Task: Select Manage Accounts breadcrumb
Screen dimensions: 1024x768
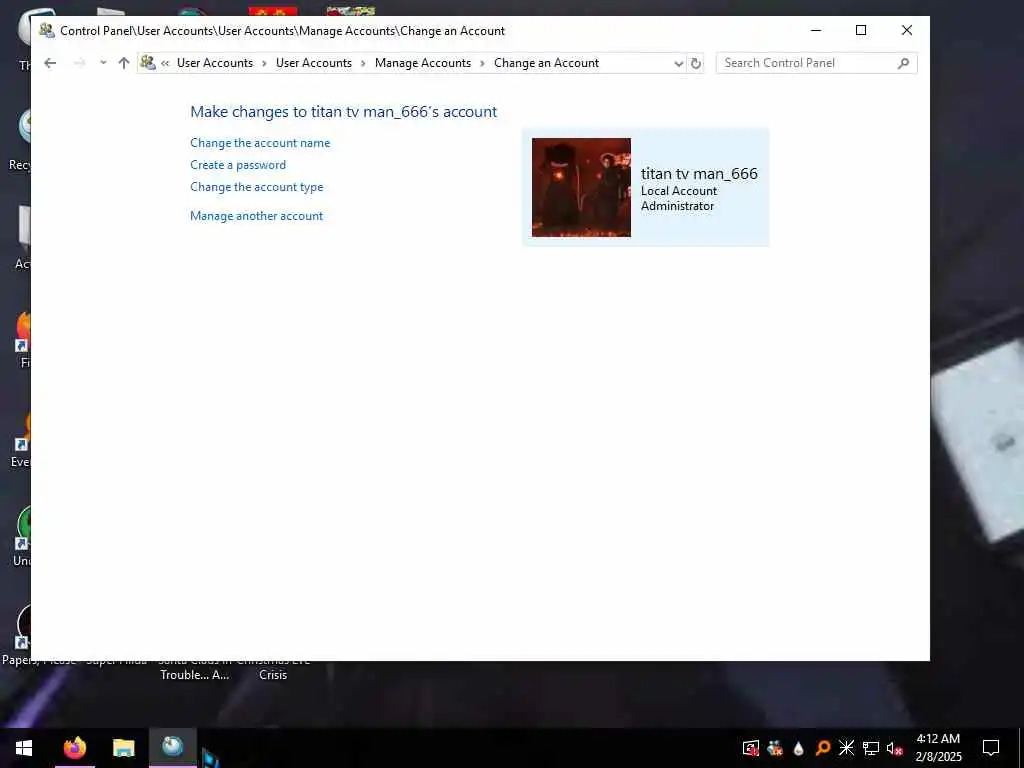Action: [423, 63]
